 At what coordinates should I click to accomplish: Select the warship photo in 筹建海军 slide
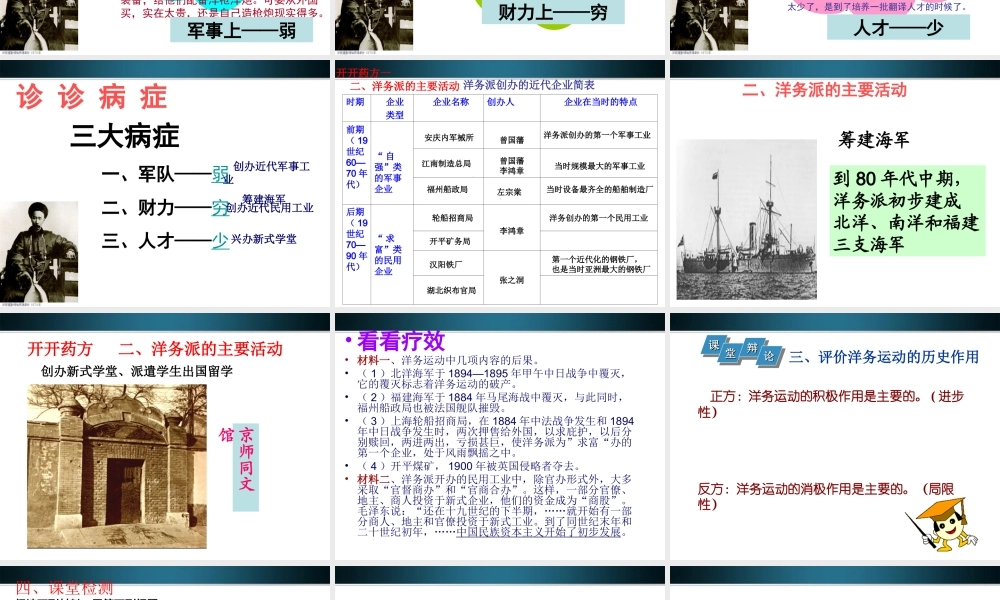pos(746,219)
